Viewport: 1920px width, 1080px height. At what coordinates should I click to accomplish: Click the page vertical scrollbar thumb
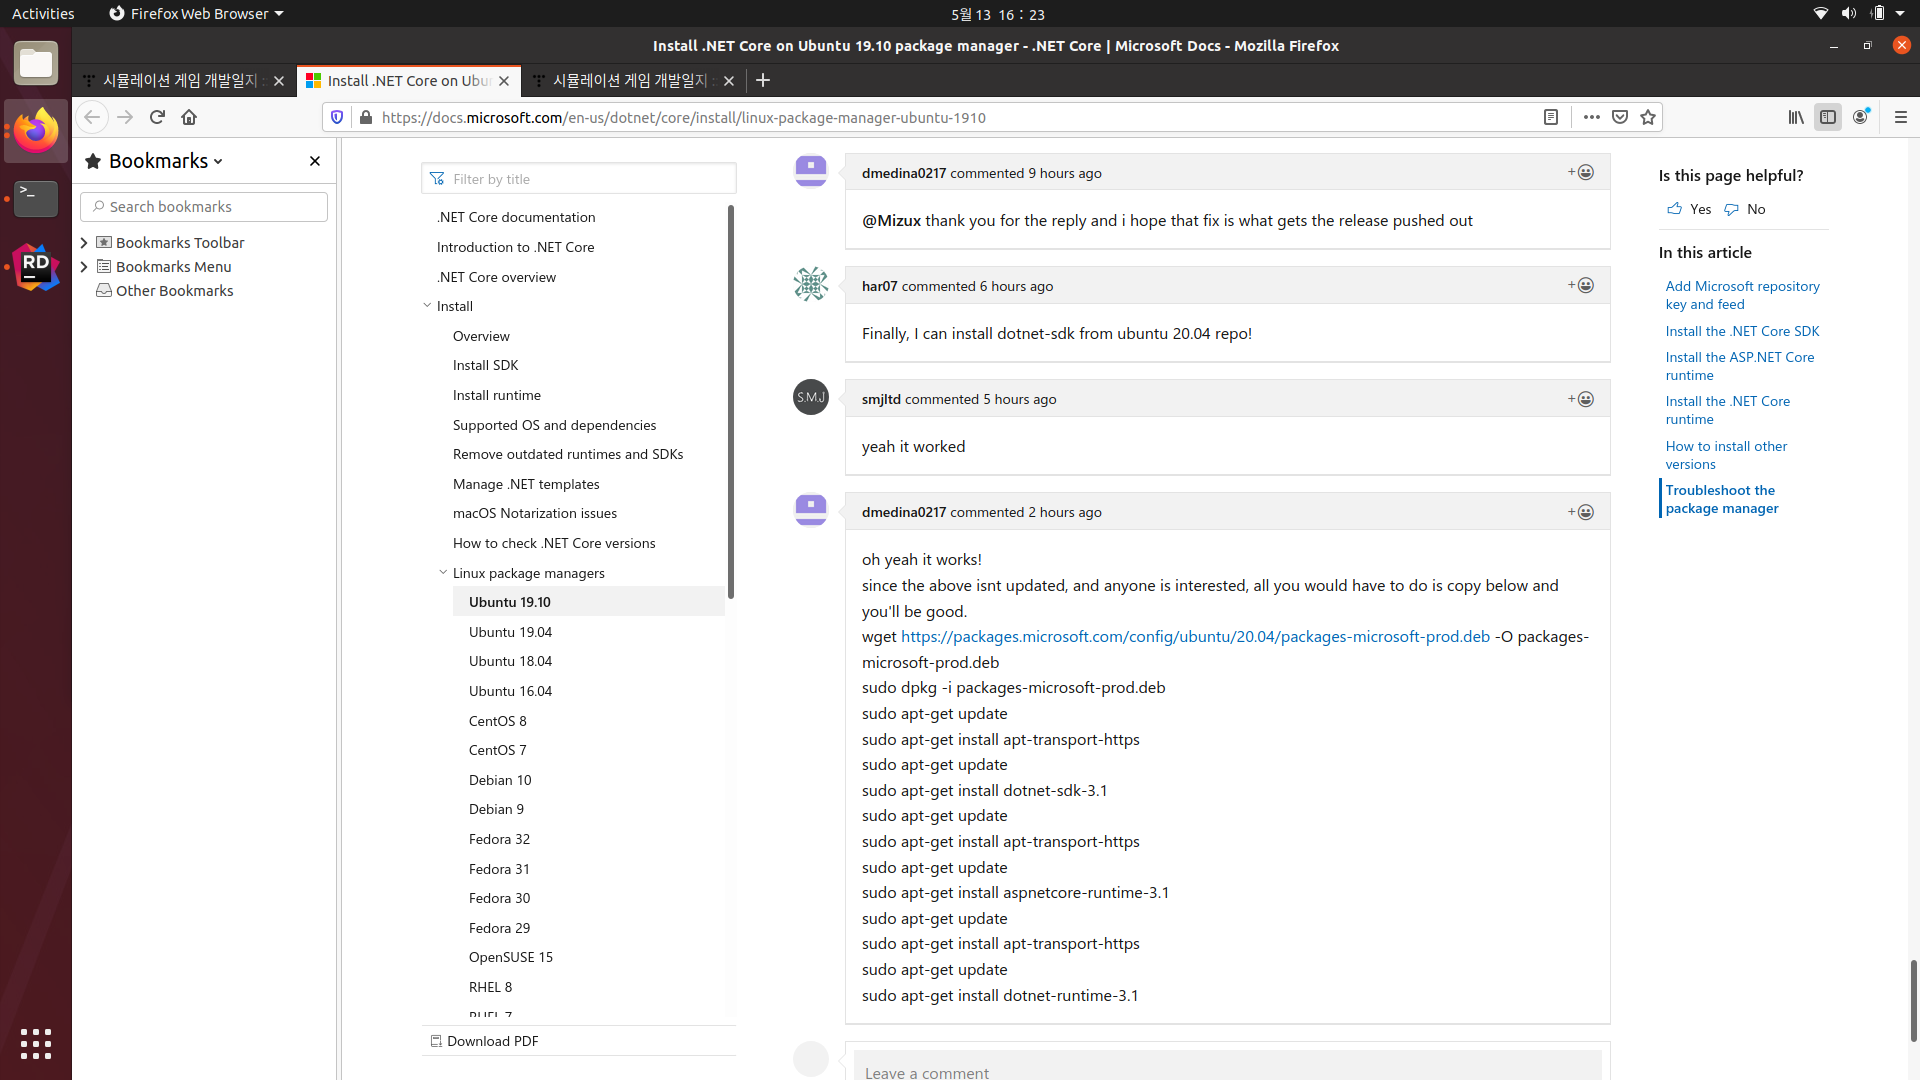(x=1913, y=1000)
